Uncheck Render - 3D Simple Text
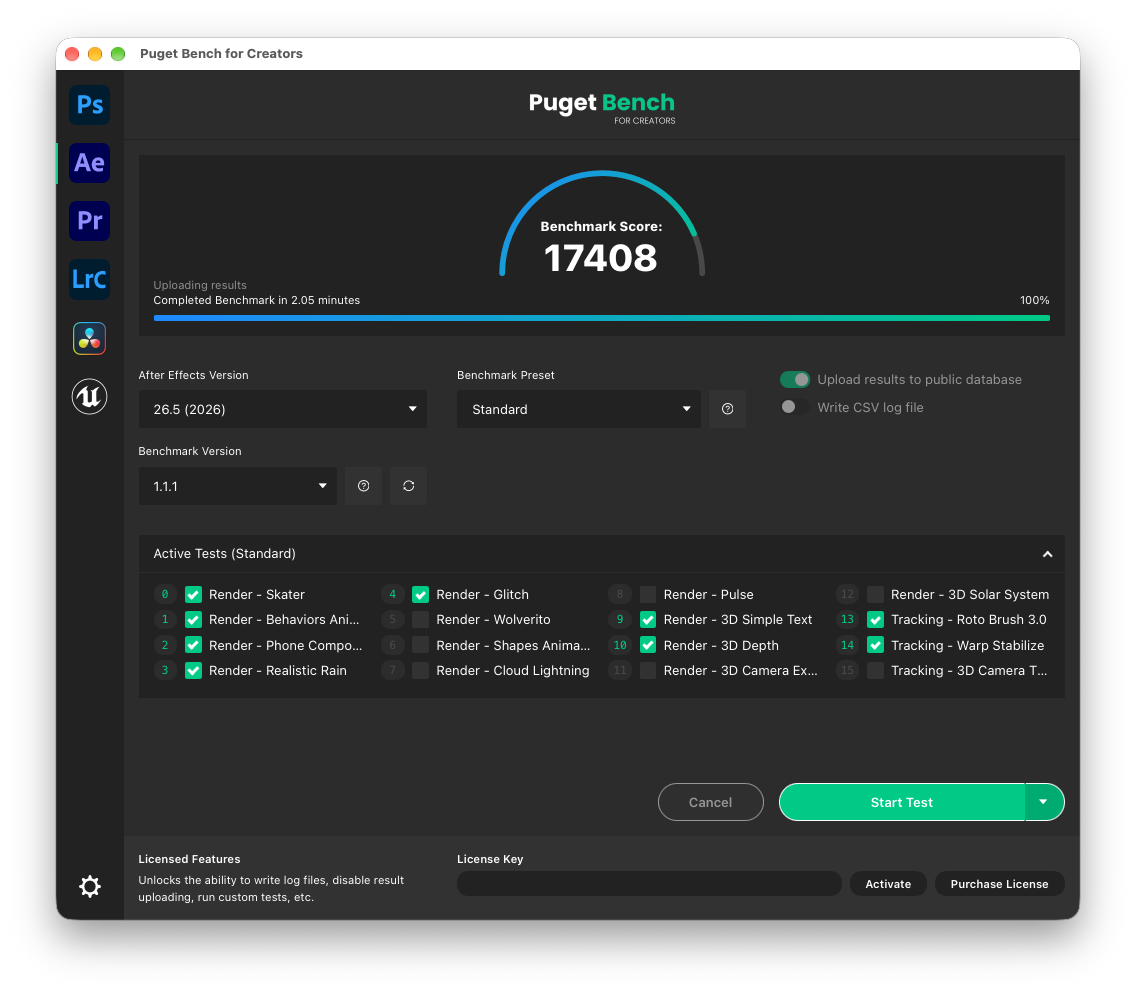 click(648, 620)
